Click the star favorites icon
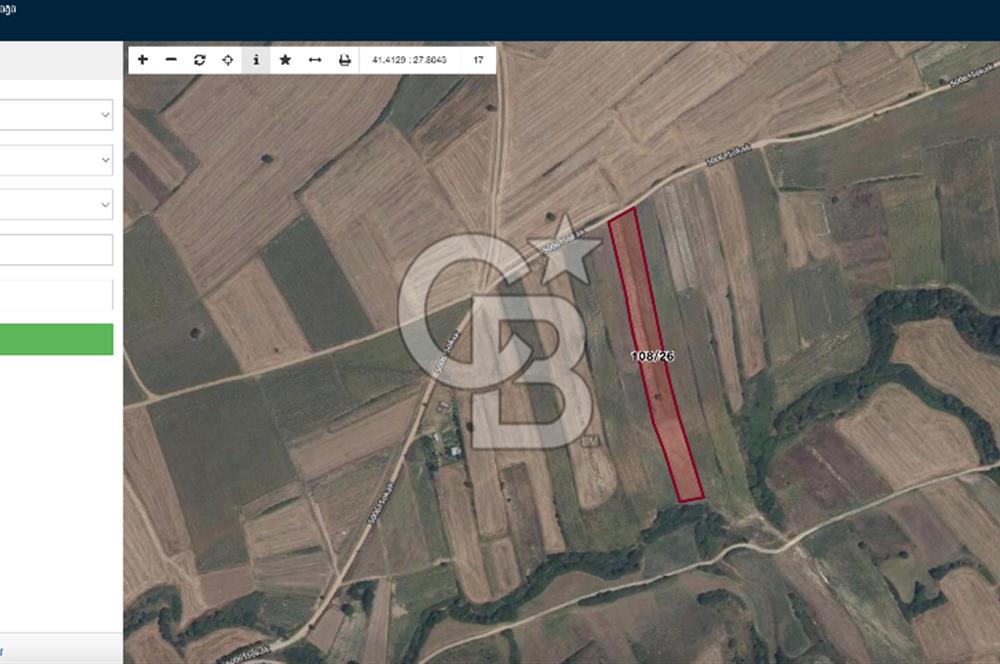The height and width of the screenshot is (664, 1000). click(x=285, y=60)
